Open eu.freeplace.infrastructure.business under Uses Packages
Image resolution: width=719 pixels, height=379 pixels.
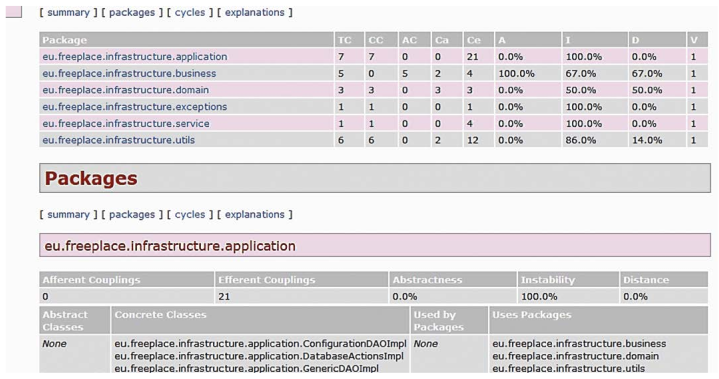tap(579, 344)
